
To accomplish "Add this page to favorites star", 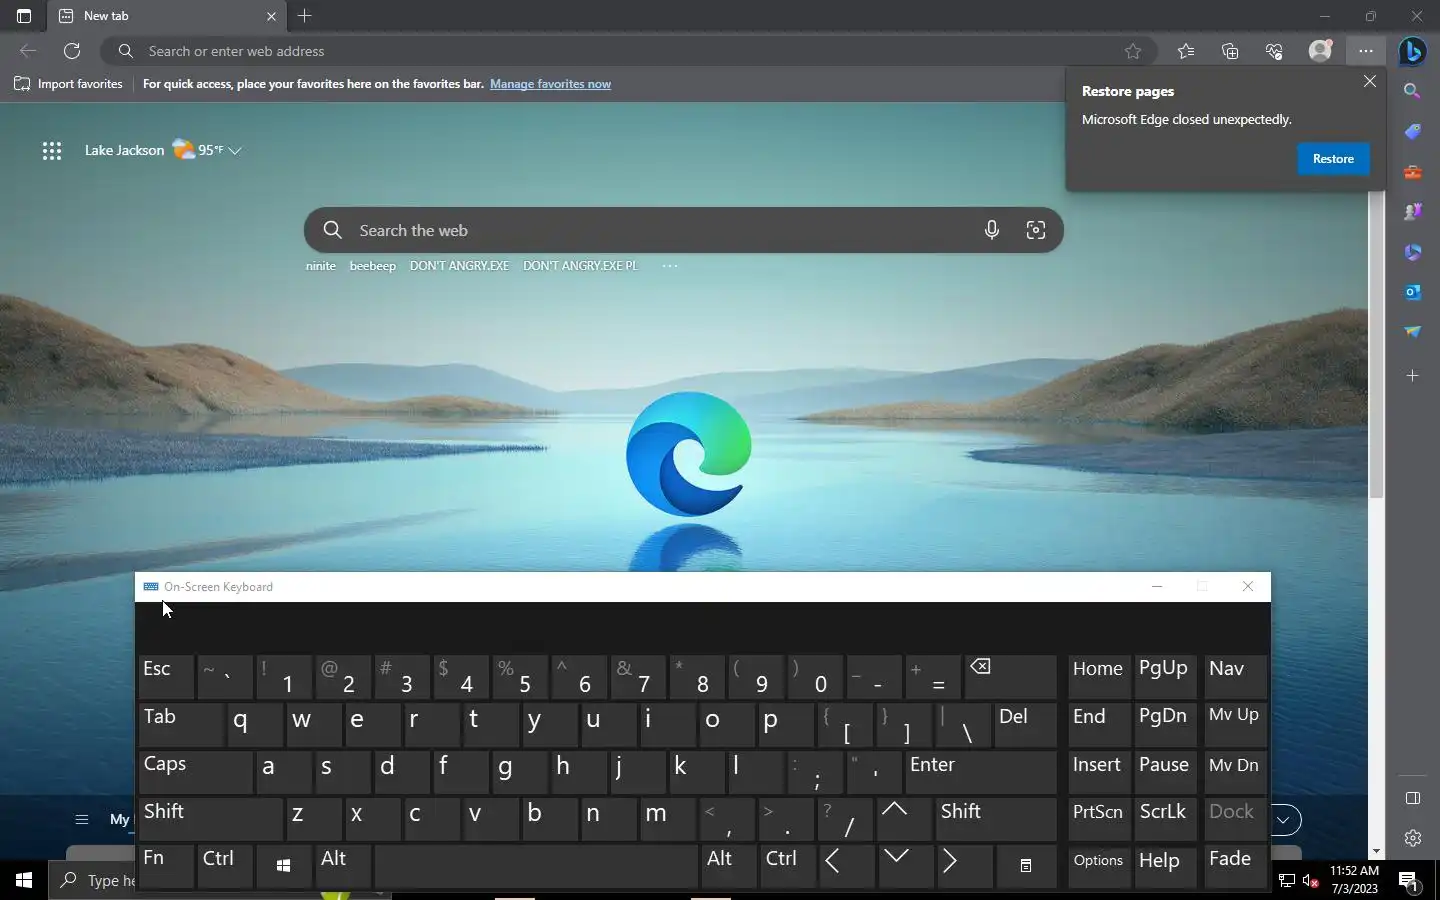I will (1133, 51).
